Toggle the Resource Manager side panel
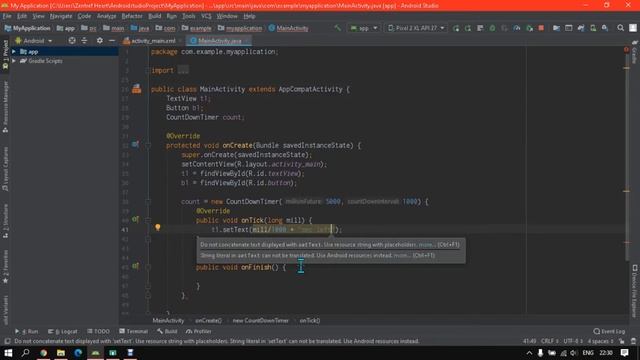 click(5, 107)
